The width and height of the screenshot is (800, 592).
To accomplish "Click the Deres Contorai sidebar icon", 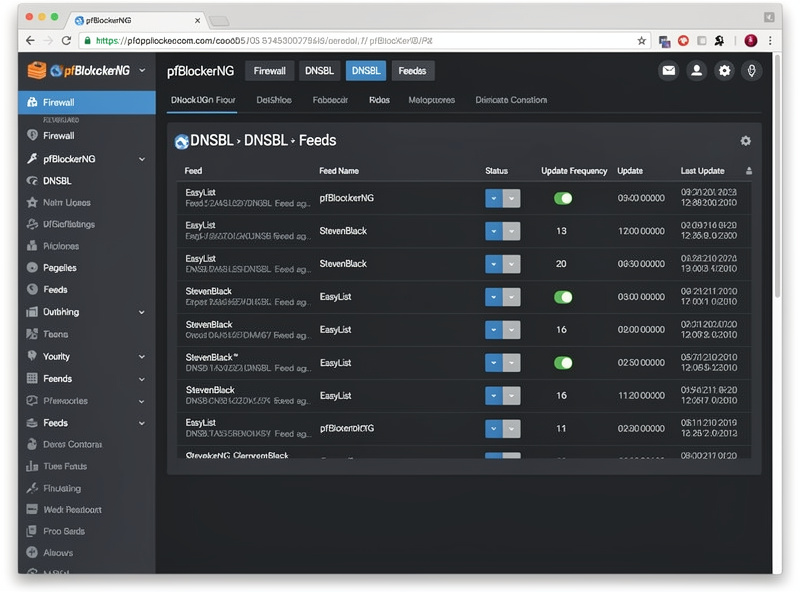I will coord(32,444).
